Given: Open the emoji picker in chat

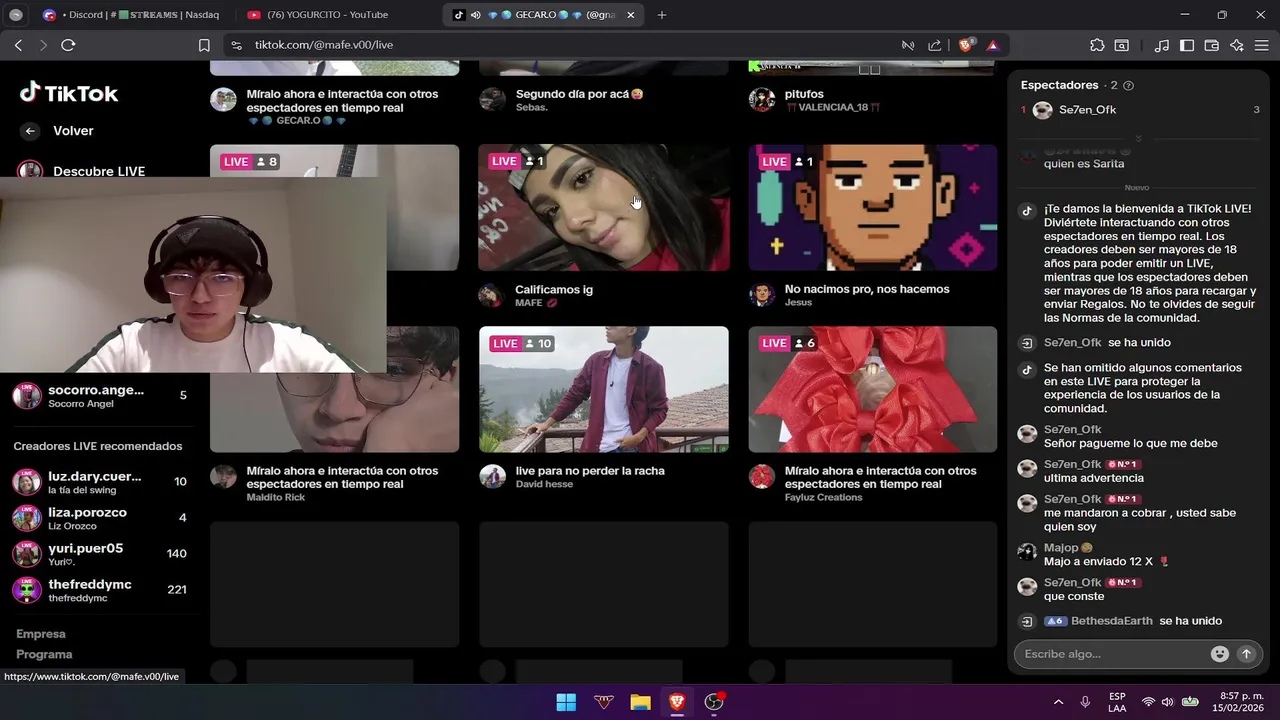Looking at the screenshot, I should [x=1220, y=654].
